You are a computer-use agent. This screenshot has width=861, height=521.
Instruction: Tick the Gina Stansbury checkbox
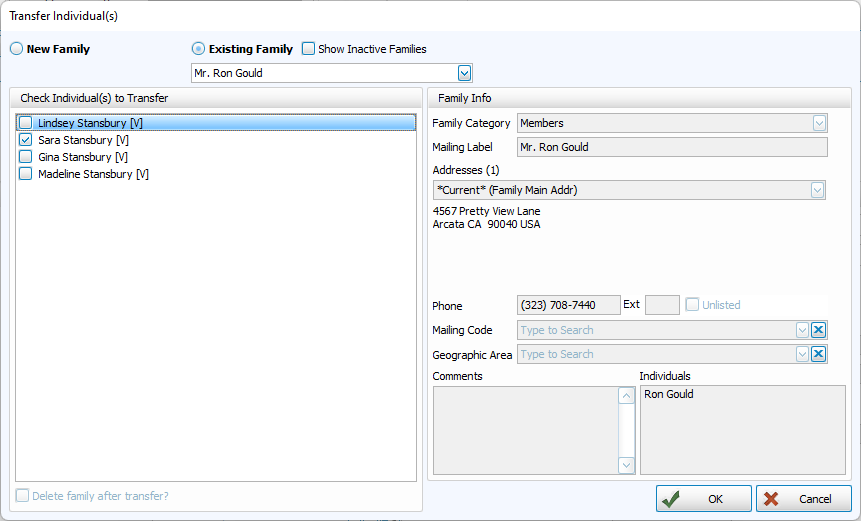pyautogui.click(x=26, y=157)
